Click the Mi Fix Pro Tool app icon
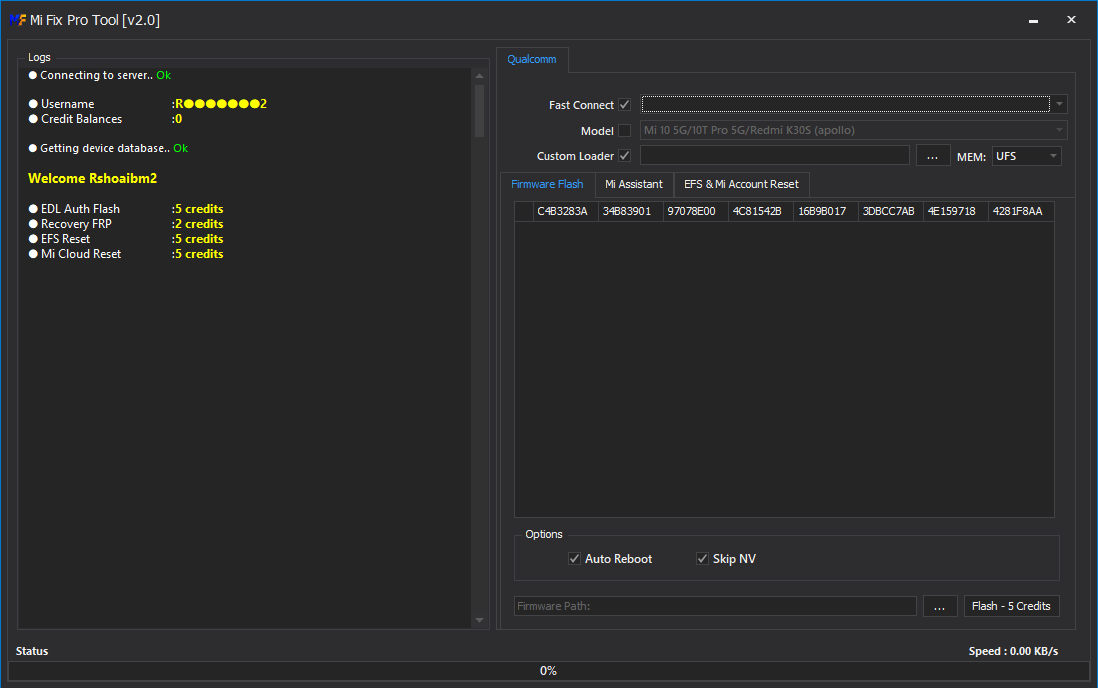 coord(17,20)
